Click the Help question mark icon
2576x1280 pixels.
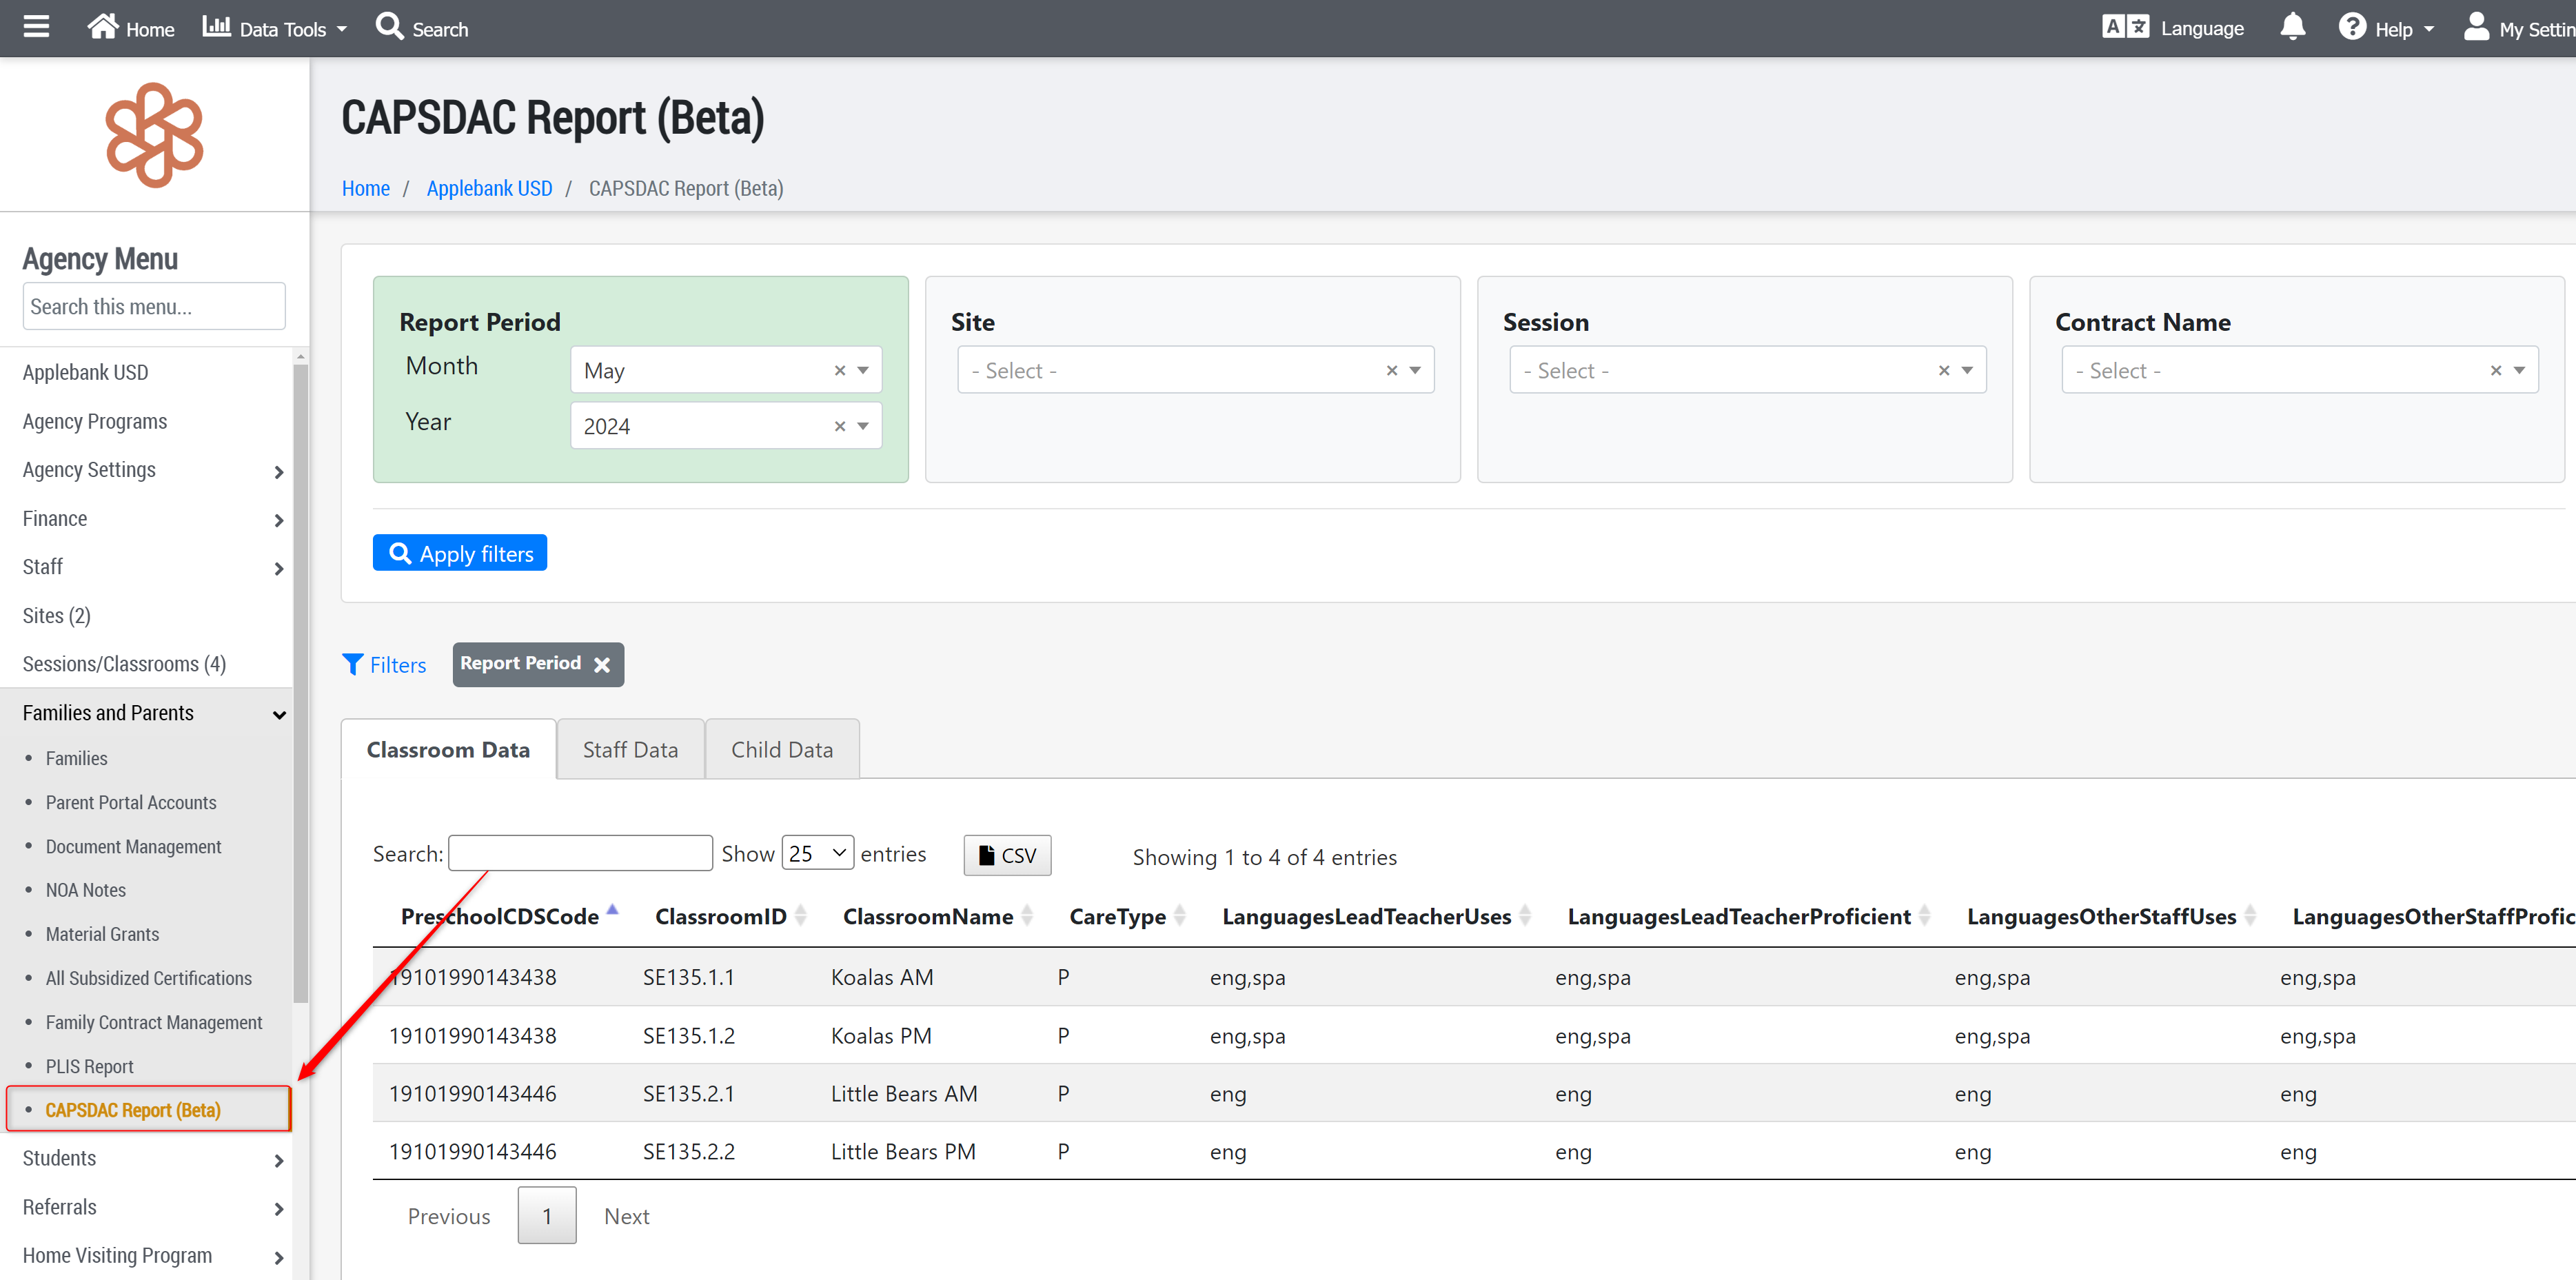point(2352,27)
